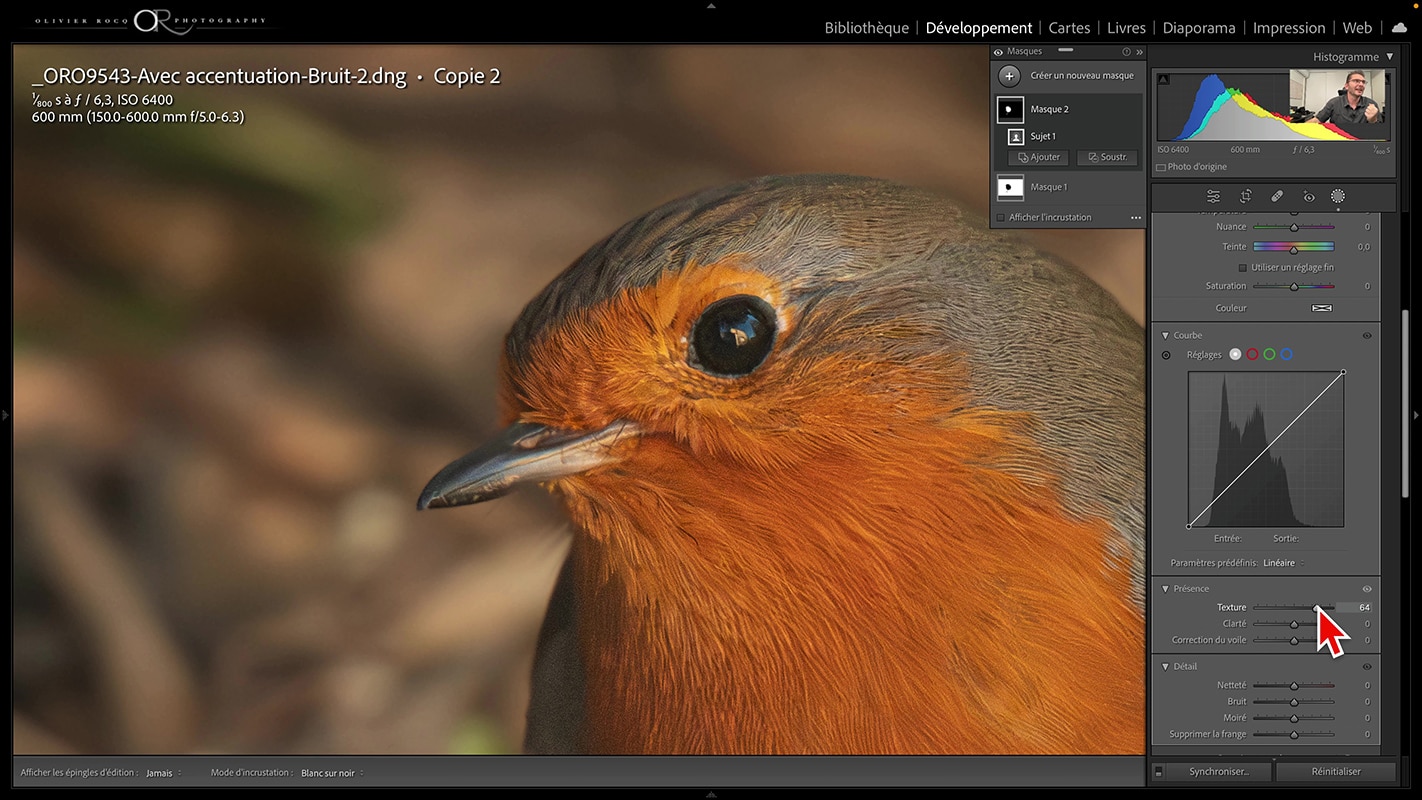Click the Saturation slider handle
This screenshot has width=1422, height=800.
pos(1293,287)
